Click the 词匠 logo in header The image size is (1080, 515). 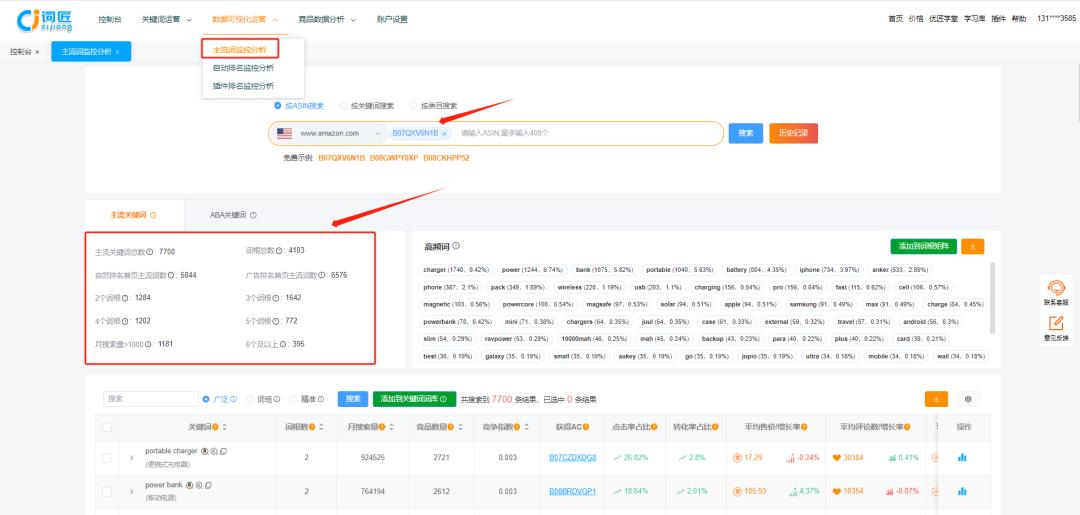[45, 20]
